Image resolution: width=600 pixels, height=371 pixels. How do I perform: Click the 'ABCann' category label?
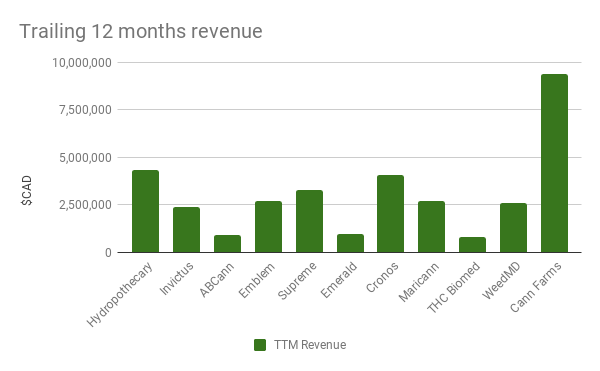tap(217, 280)
